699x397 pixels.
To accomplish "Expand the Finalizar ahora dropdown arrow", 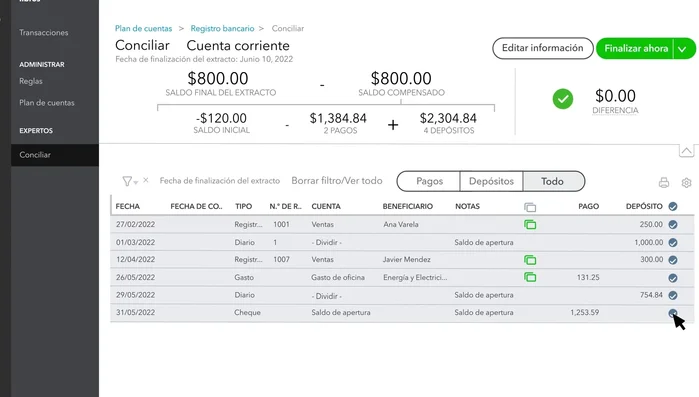I will (682, 49).
